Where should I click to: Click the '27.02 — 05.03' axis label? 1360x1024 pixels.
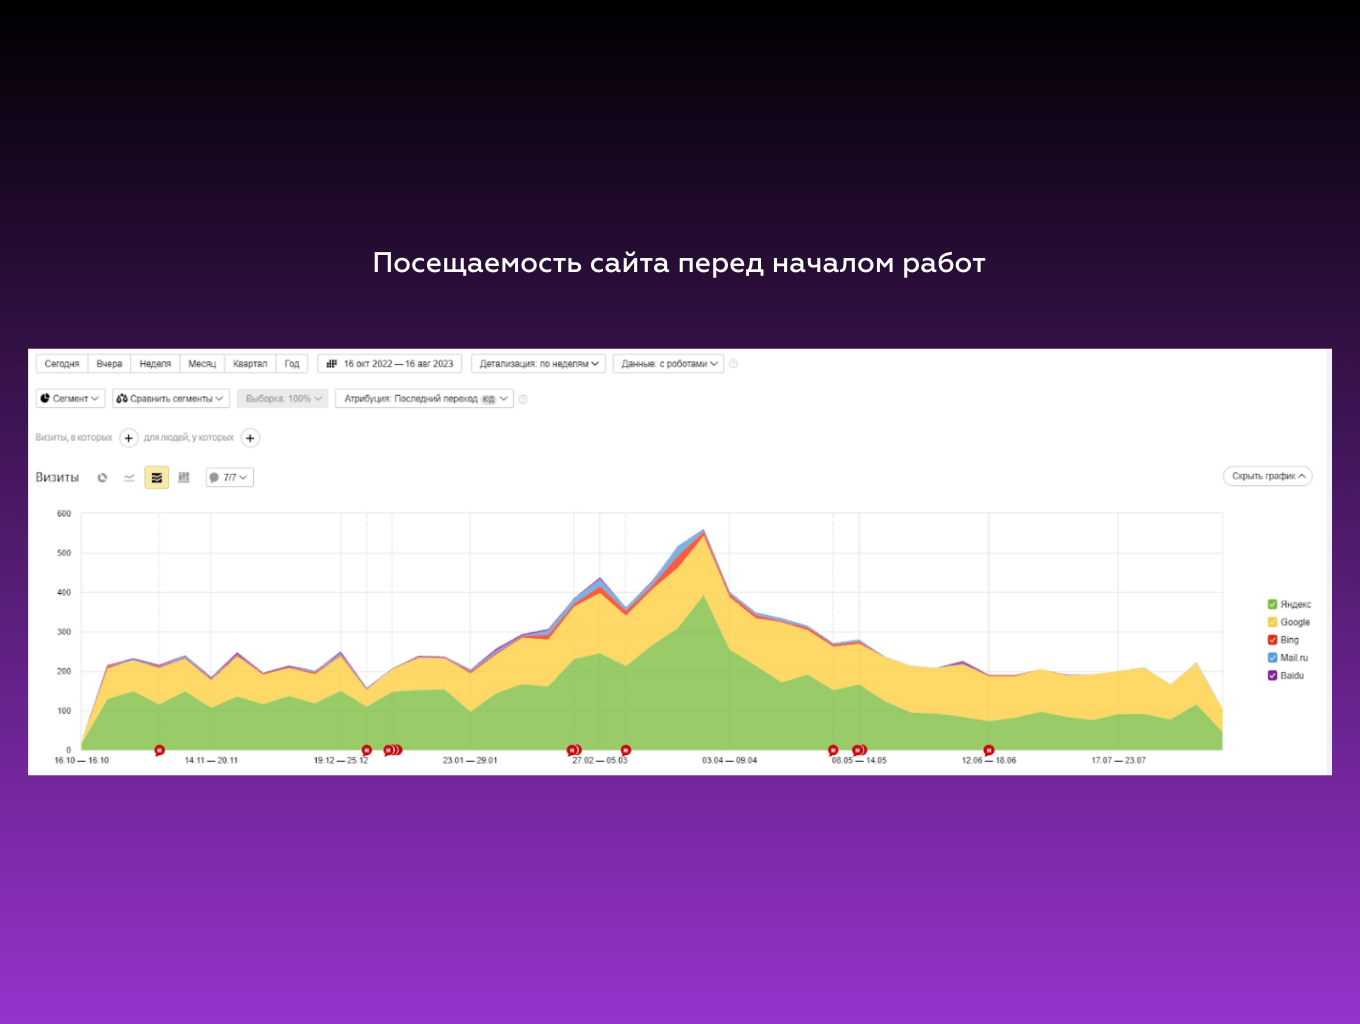point(600,761)
